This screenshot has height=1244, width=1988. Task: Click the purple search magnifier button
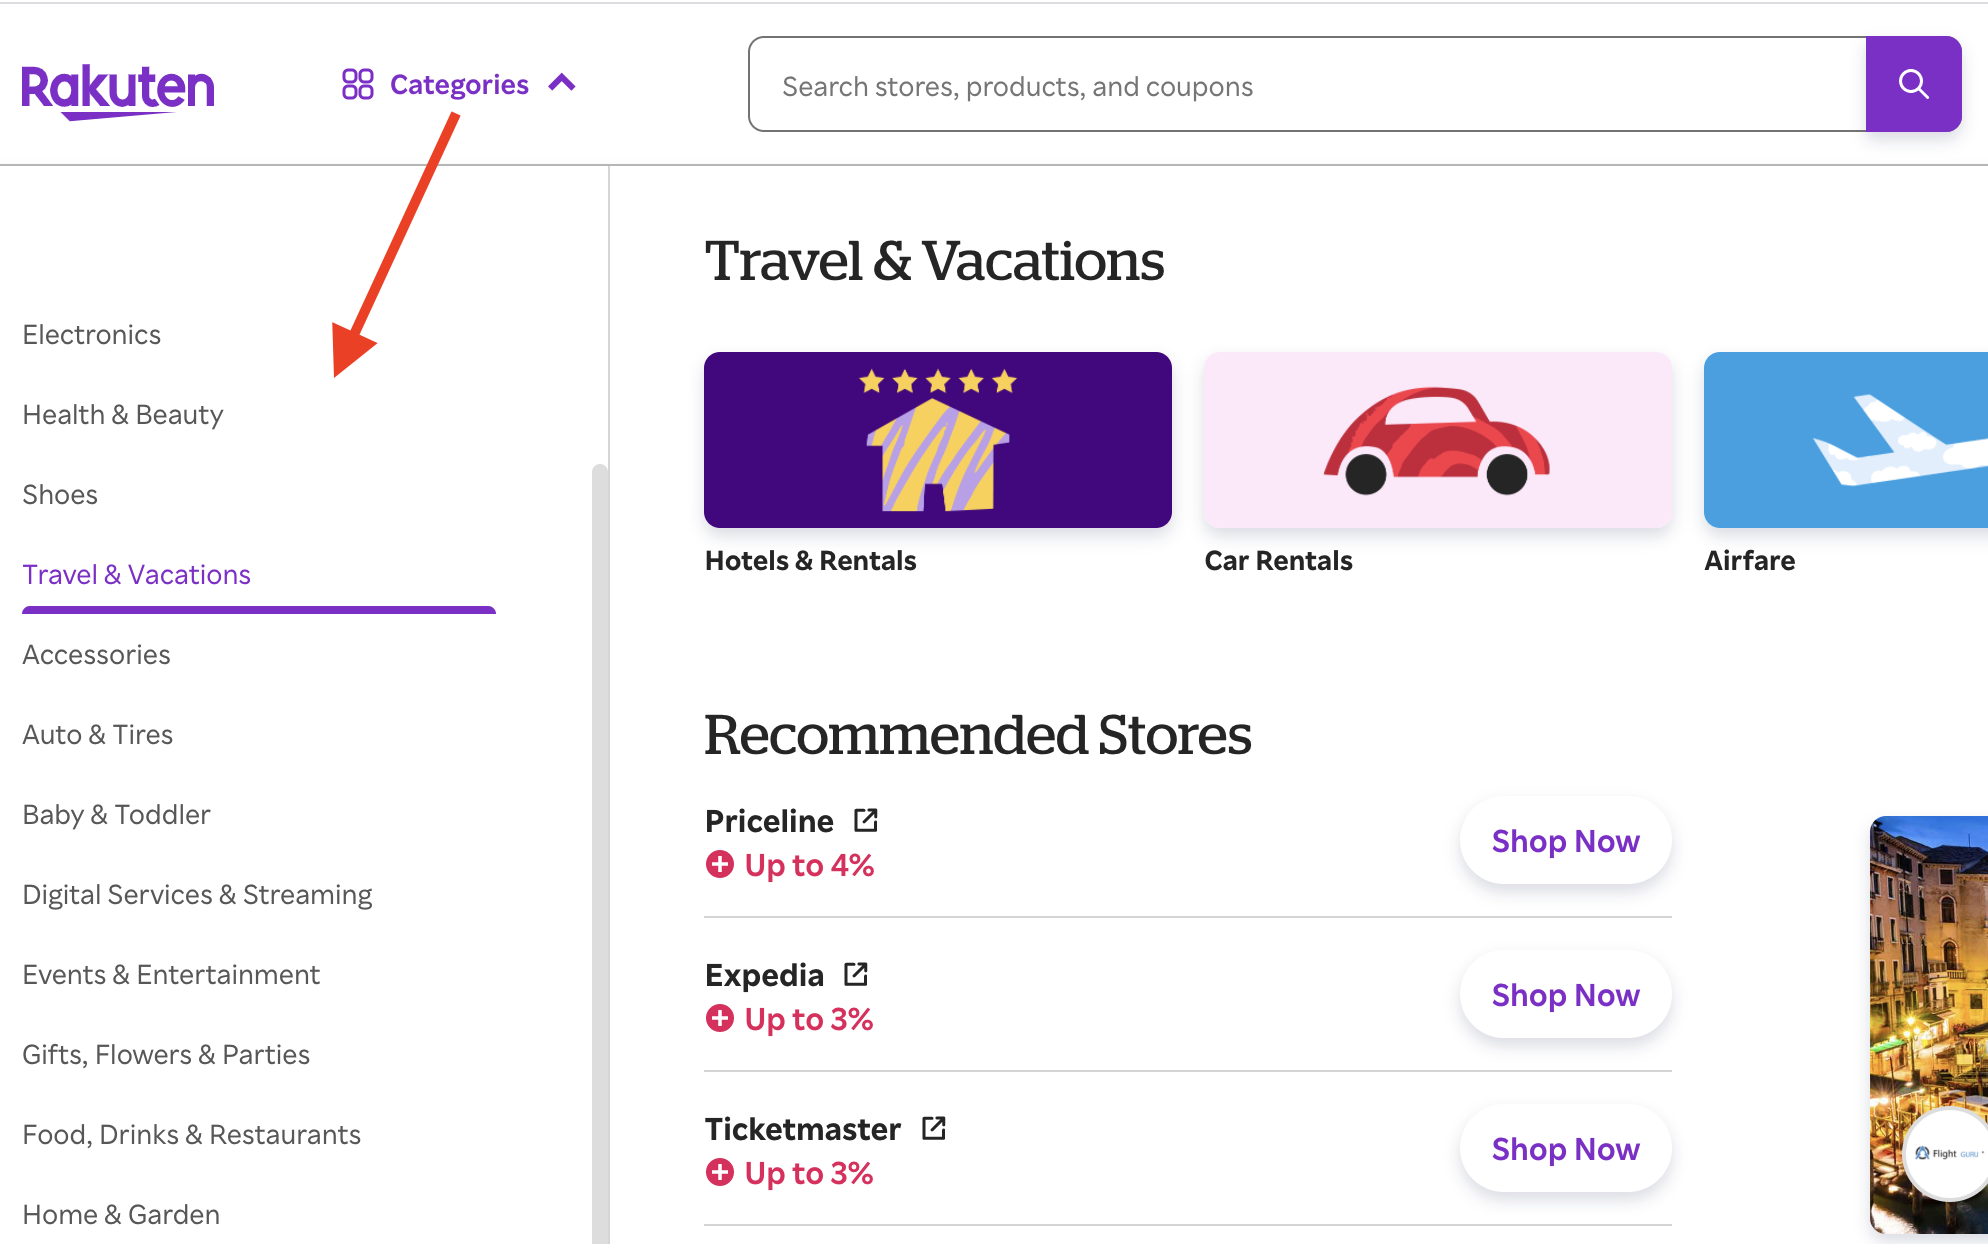pos(1913,84)
